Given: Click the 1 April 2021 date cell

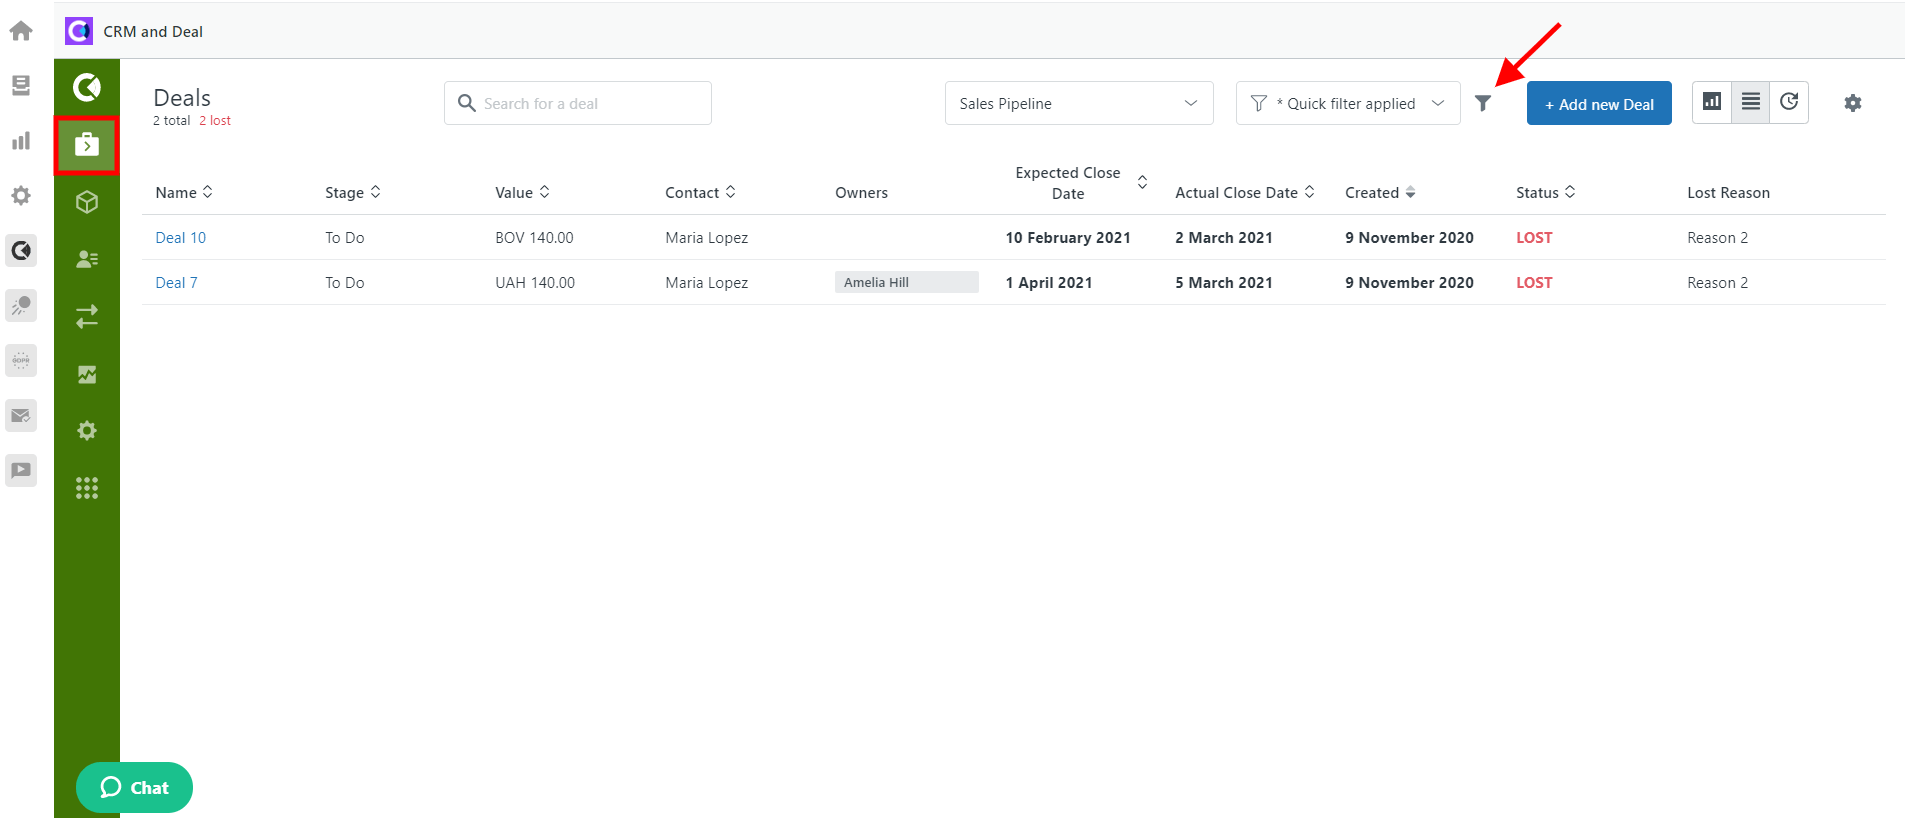Looking at the screenshot, I should click(x=1049, y=282).
